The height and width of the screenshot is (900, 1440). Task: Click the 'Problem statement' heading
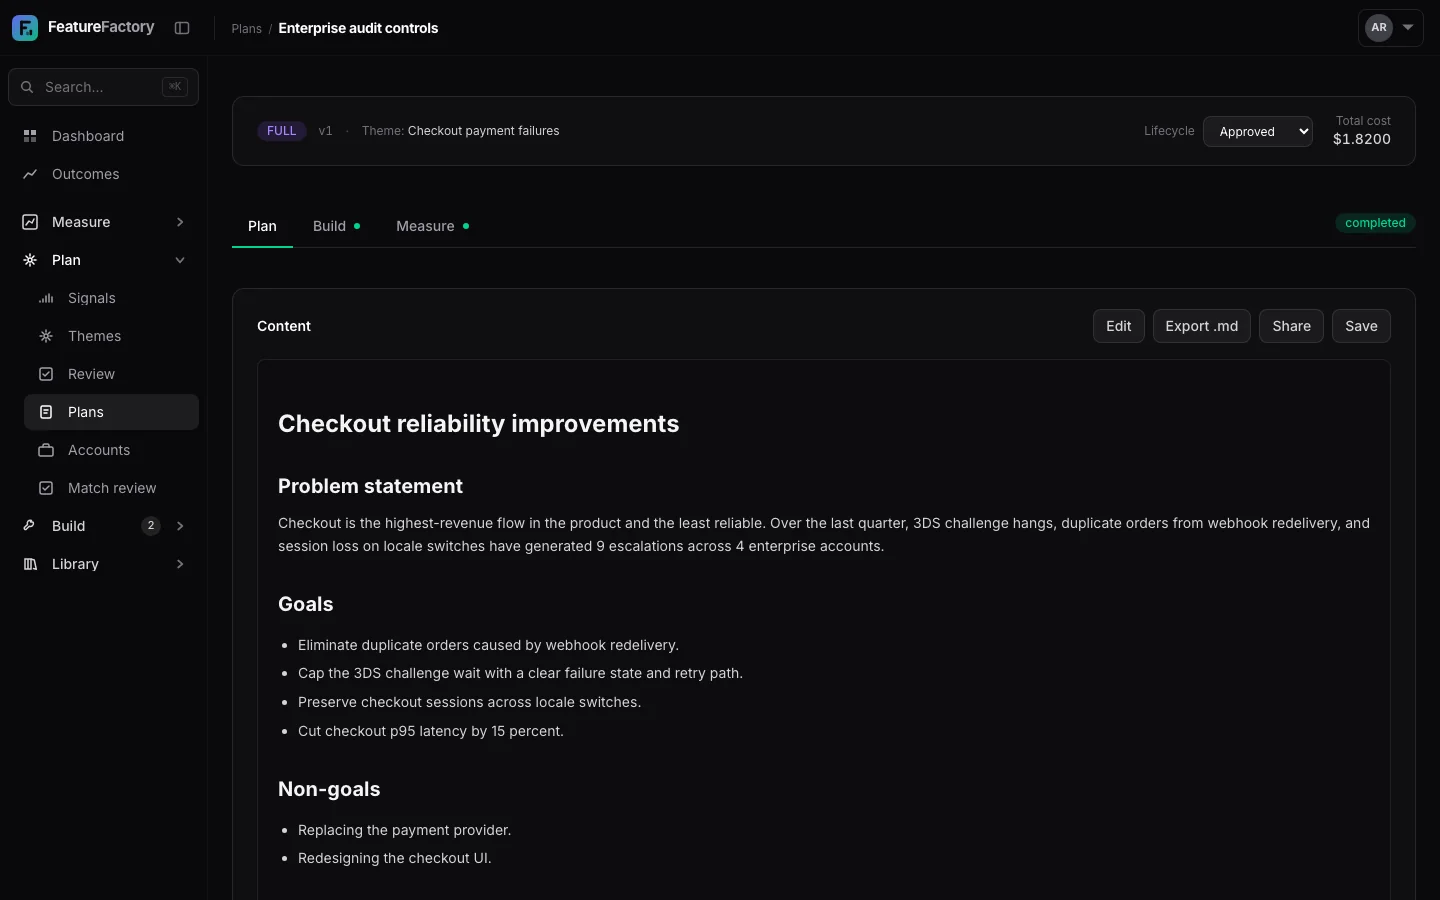click(370, 486)
